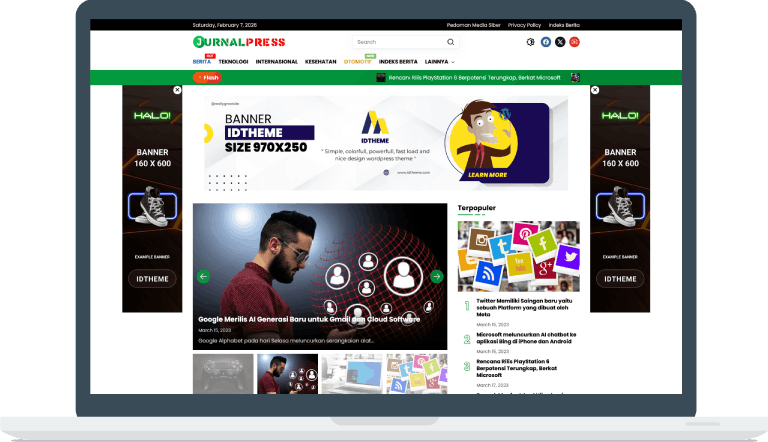
Task: Close the left 160x600 banner ad
Action: (177, 90)
